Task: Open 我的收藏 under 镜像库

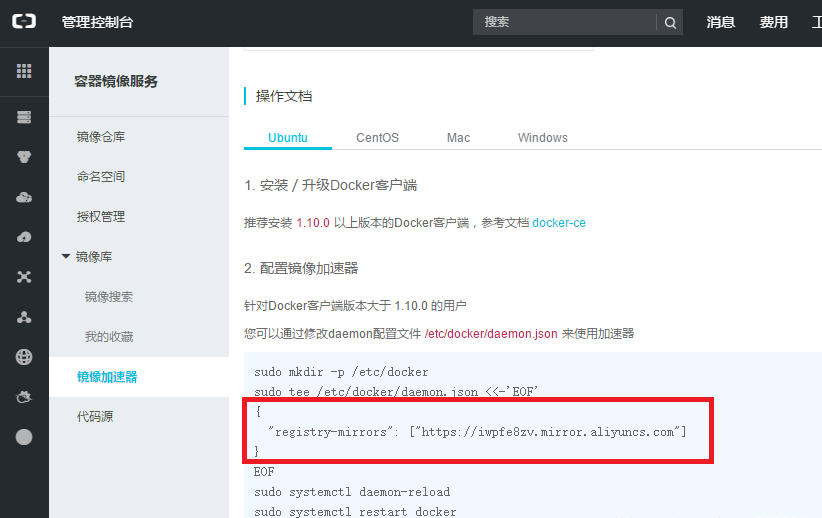Action: click(109, 337)
